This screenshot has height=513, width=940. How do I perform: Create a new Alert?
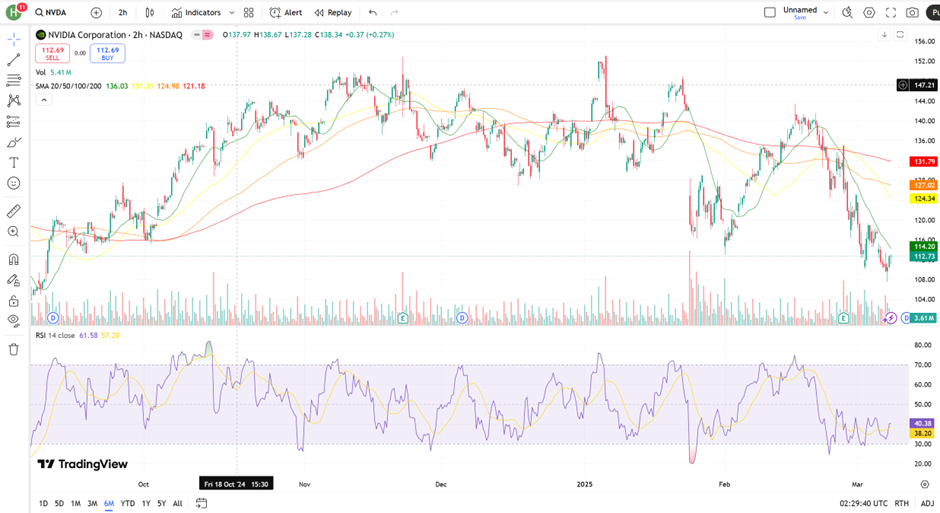[x=286, y=13]
